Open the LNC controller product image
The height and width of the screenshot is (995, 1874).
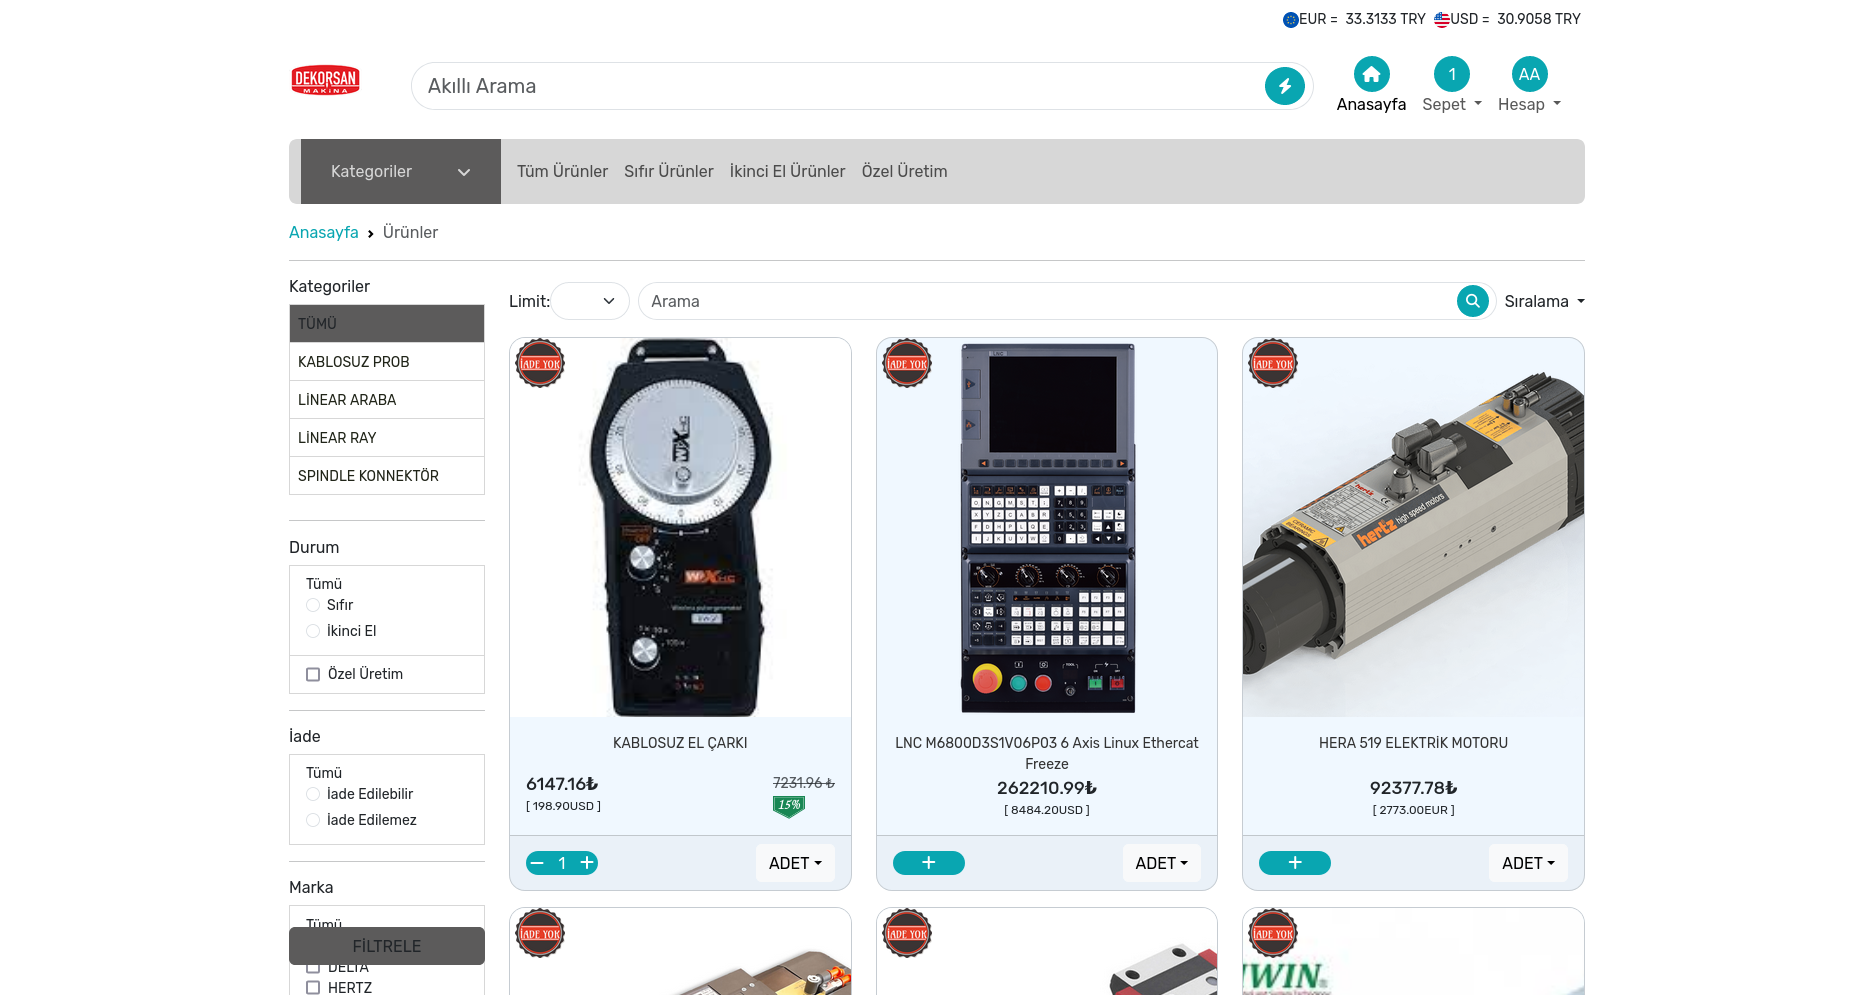1047,528
